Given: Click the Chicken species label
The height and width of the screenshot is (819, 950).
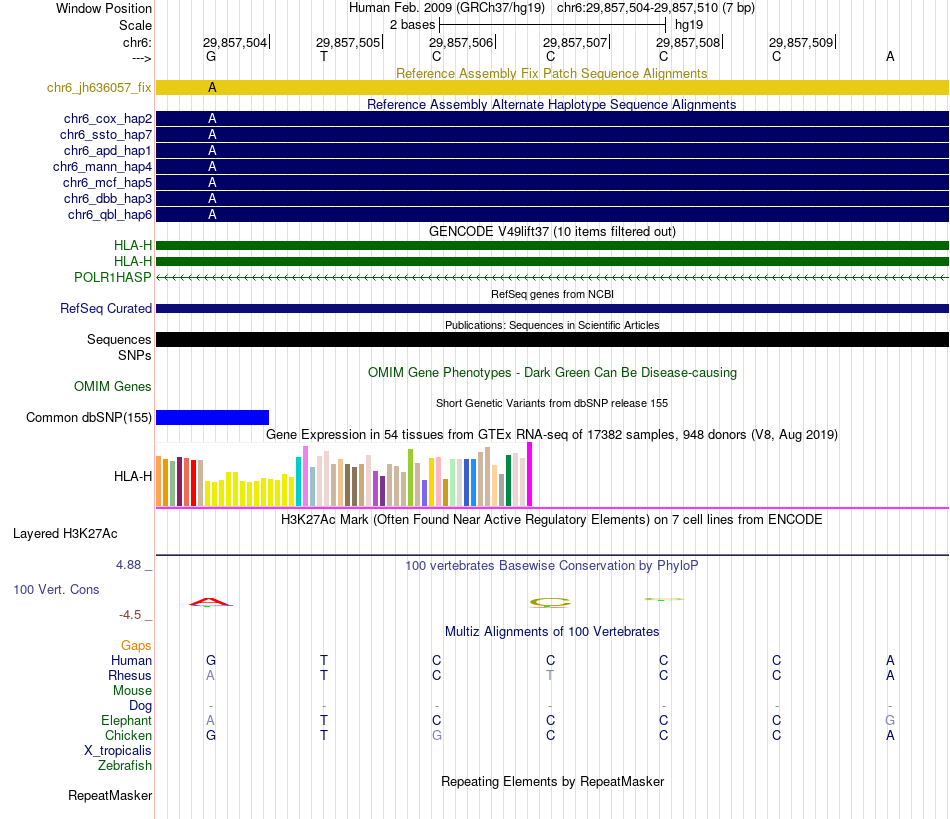Looking at the screenshot, I should [128, 735].
